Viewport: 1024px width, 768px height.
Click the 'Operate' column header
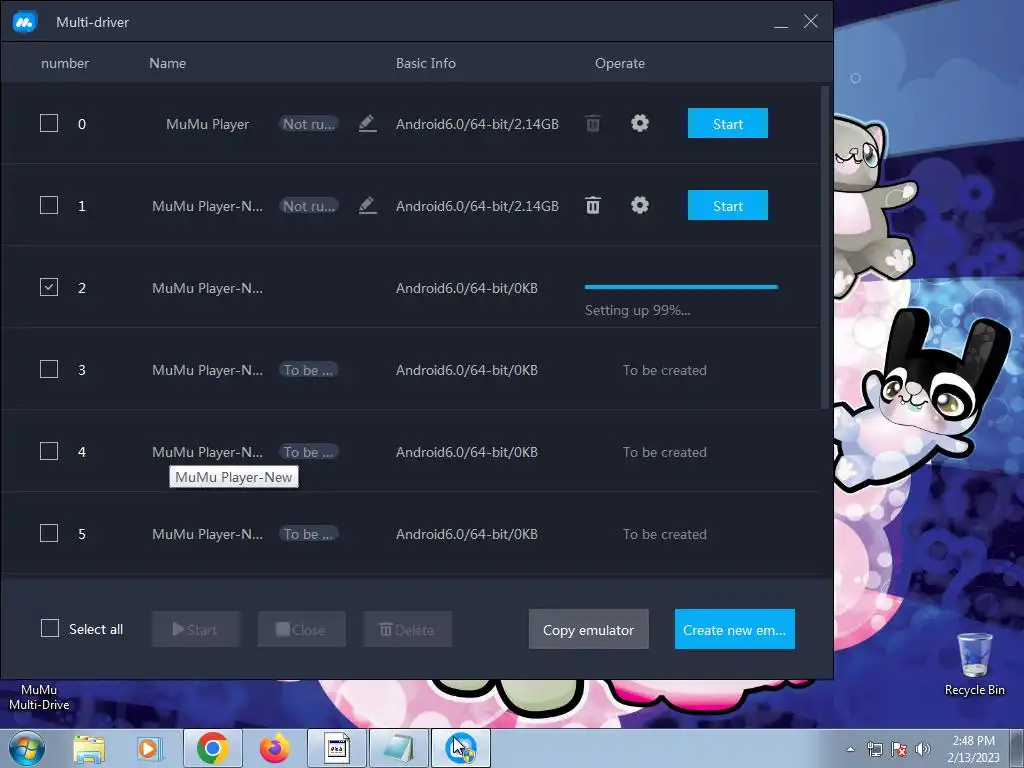(x=620, y=63)
